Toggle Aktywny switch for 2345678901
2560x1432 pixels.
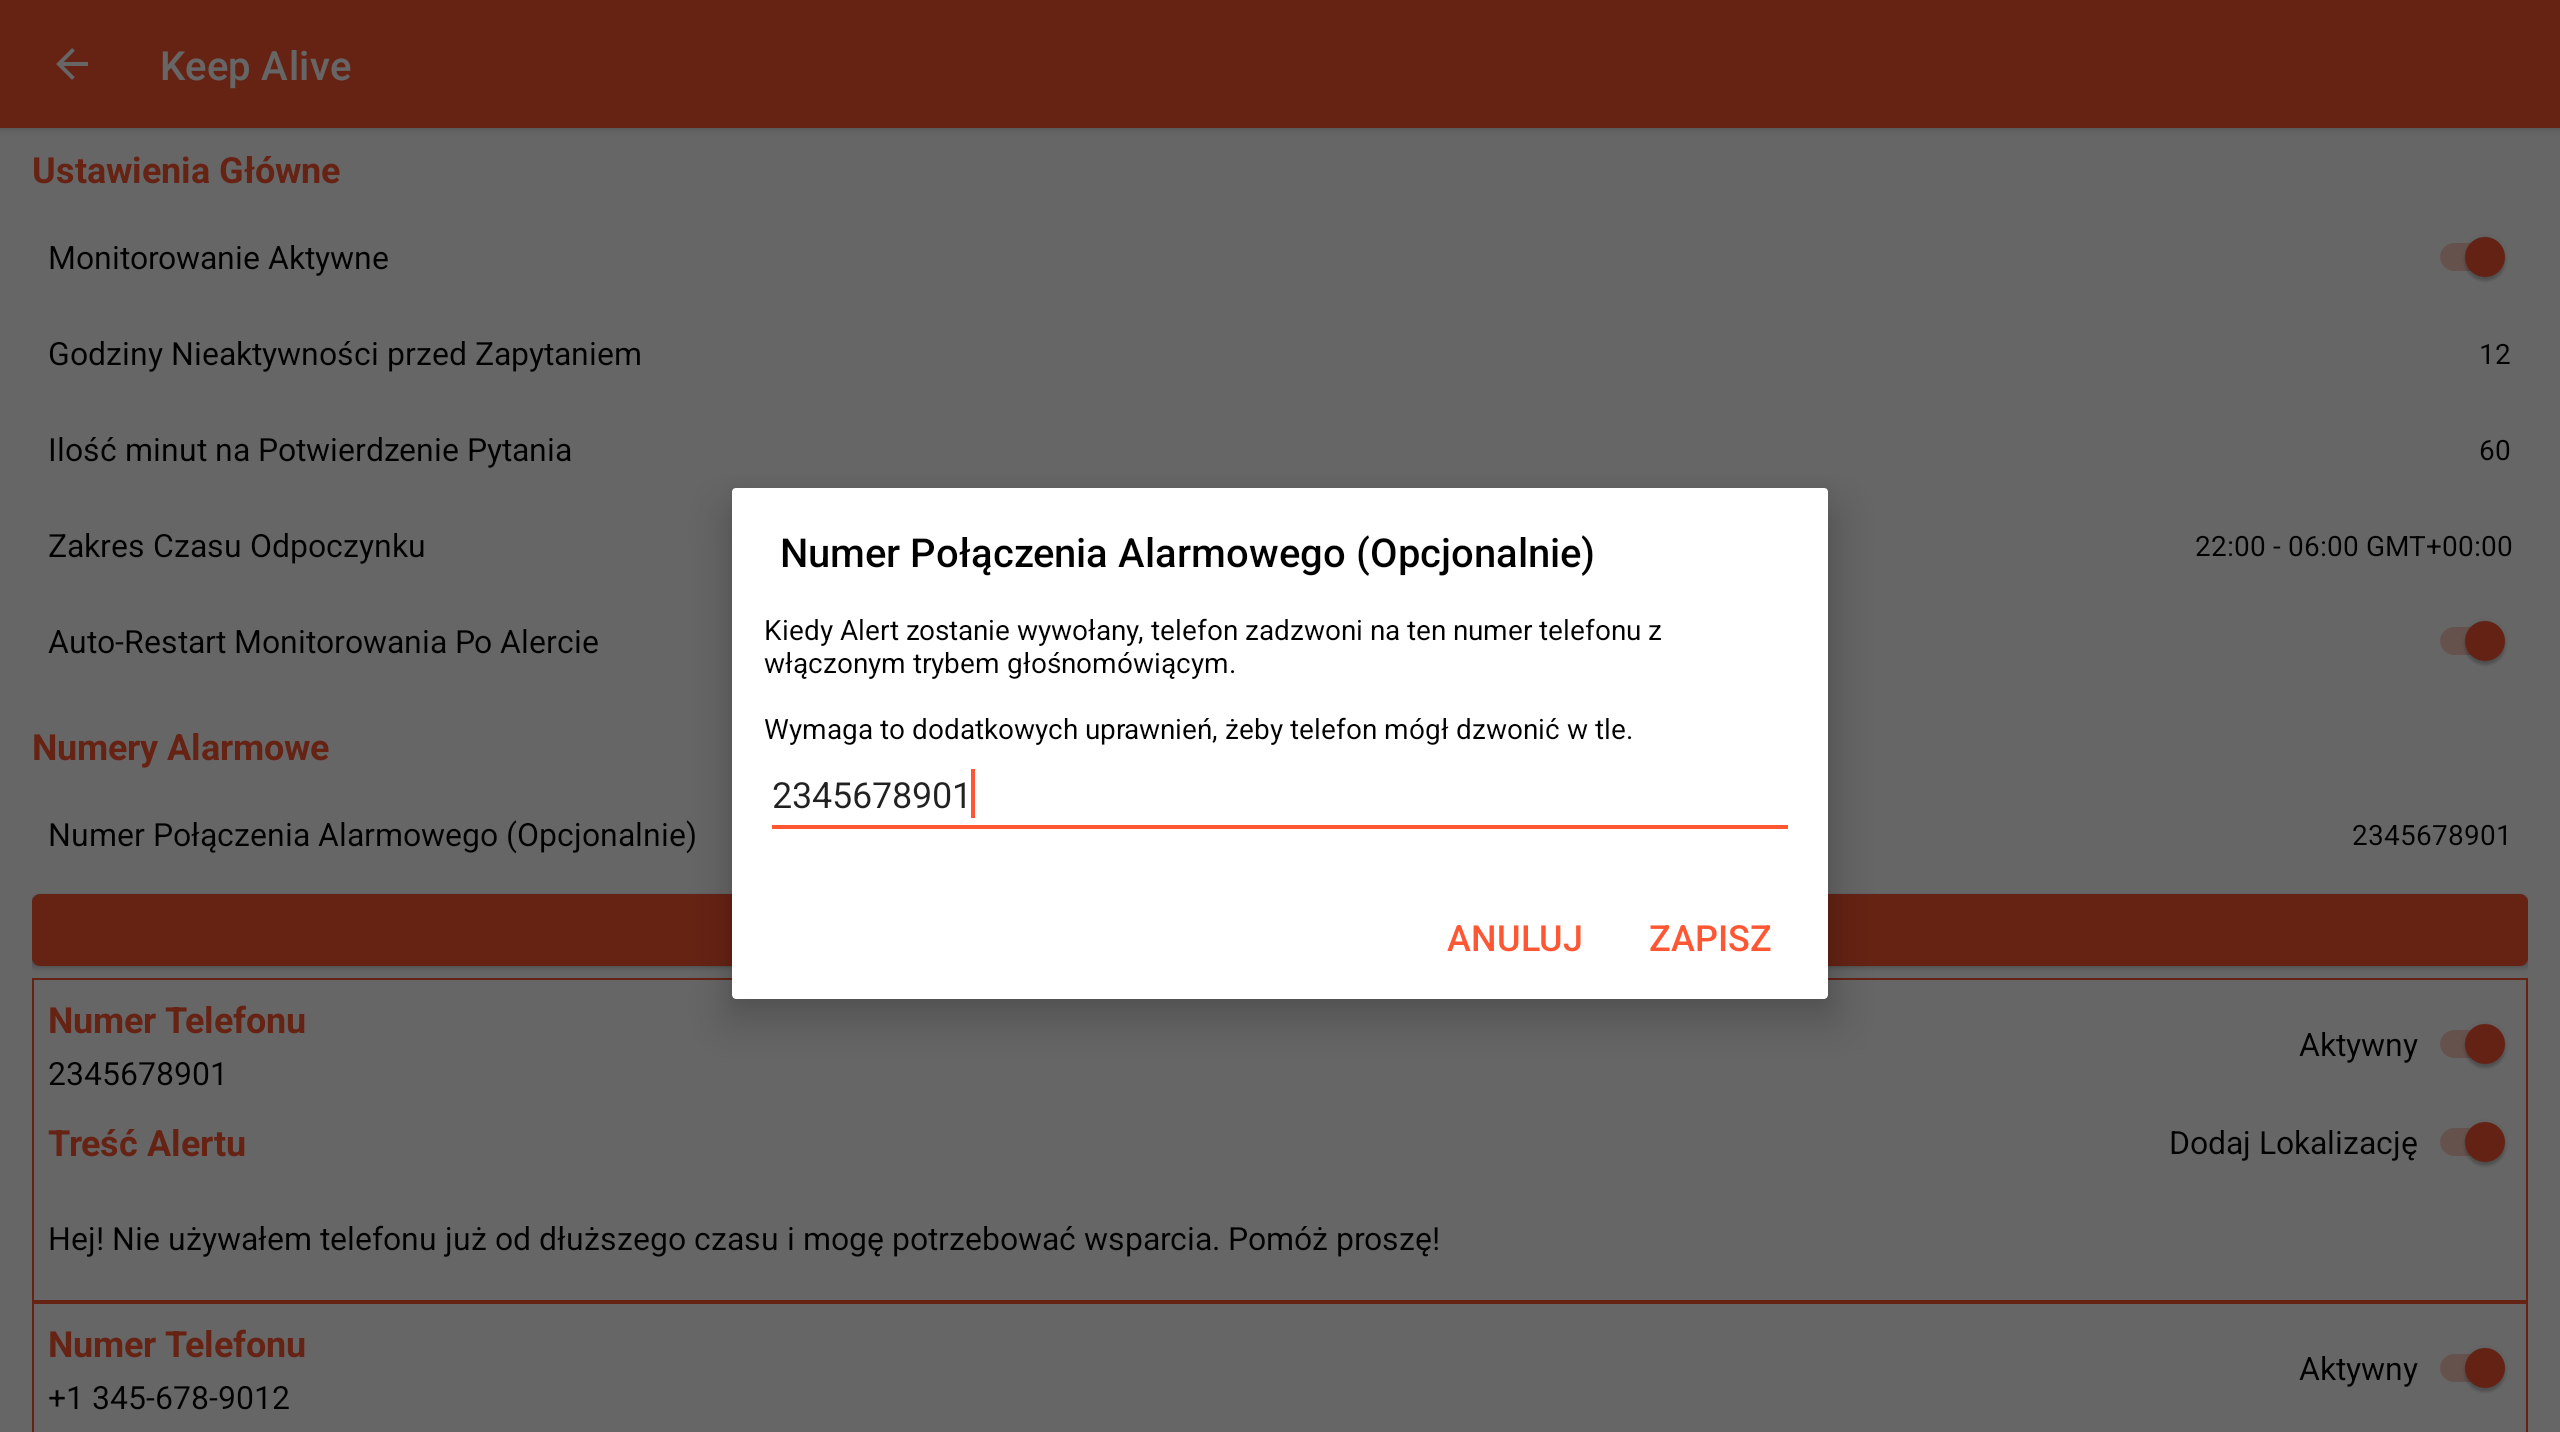pyautogui.click(x=2472, y=1045)
